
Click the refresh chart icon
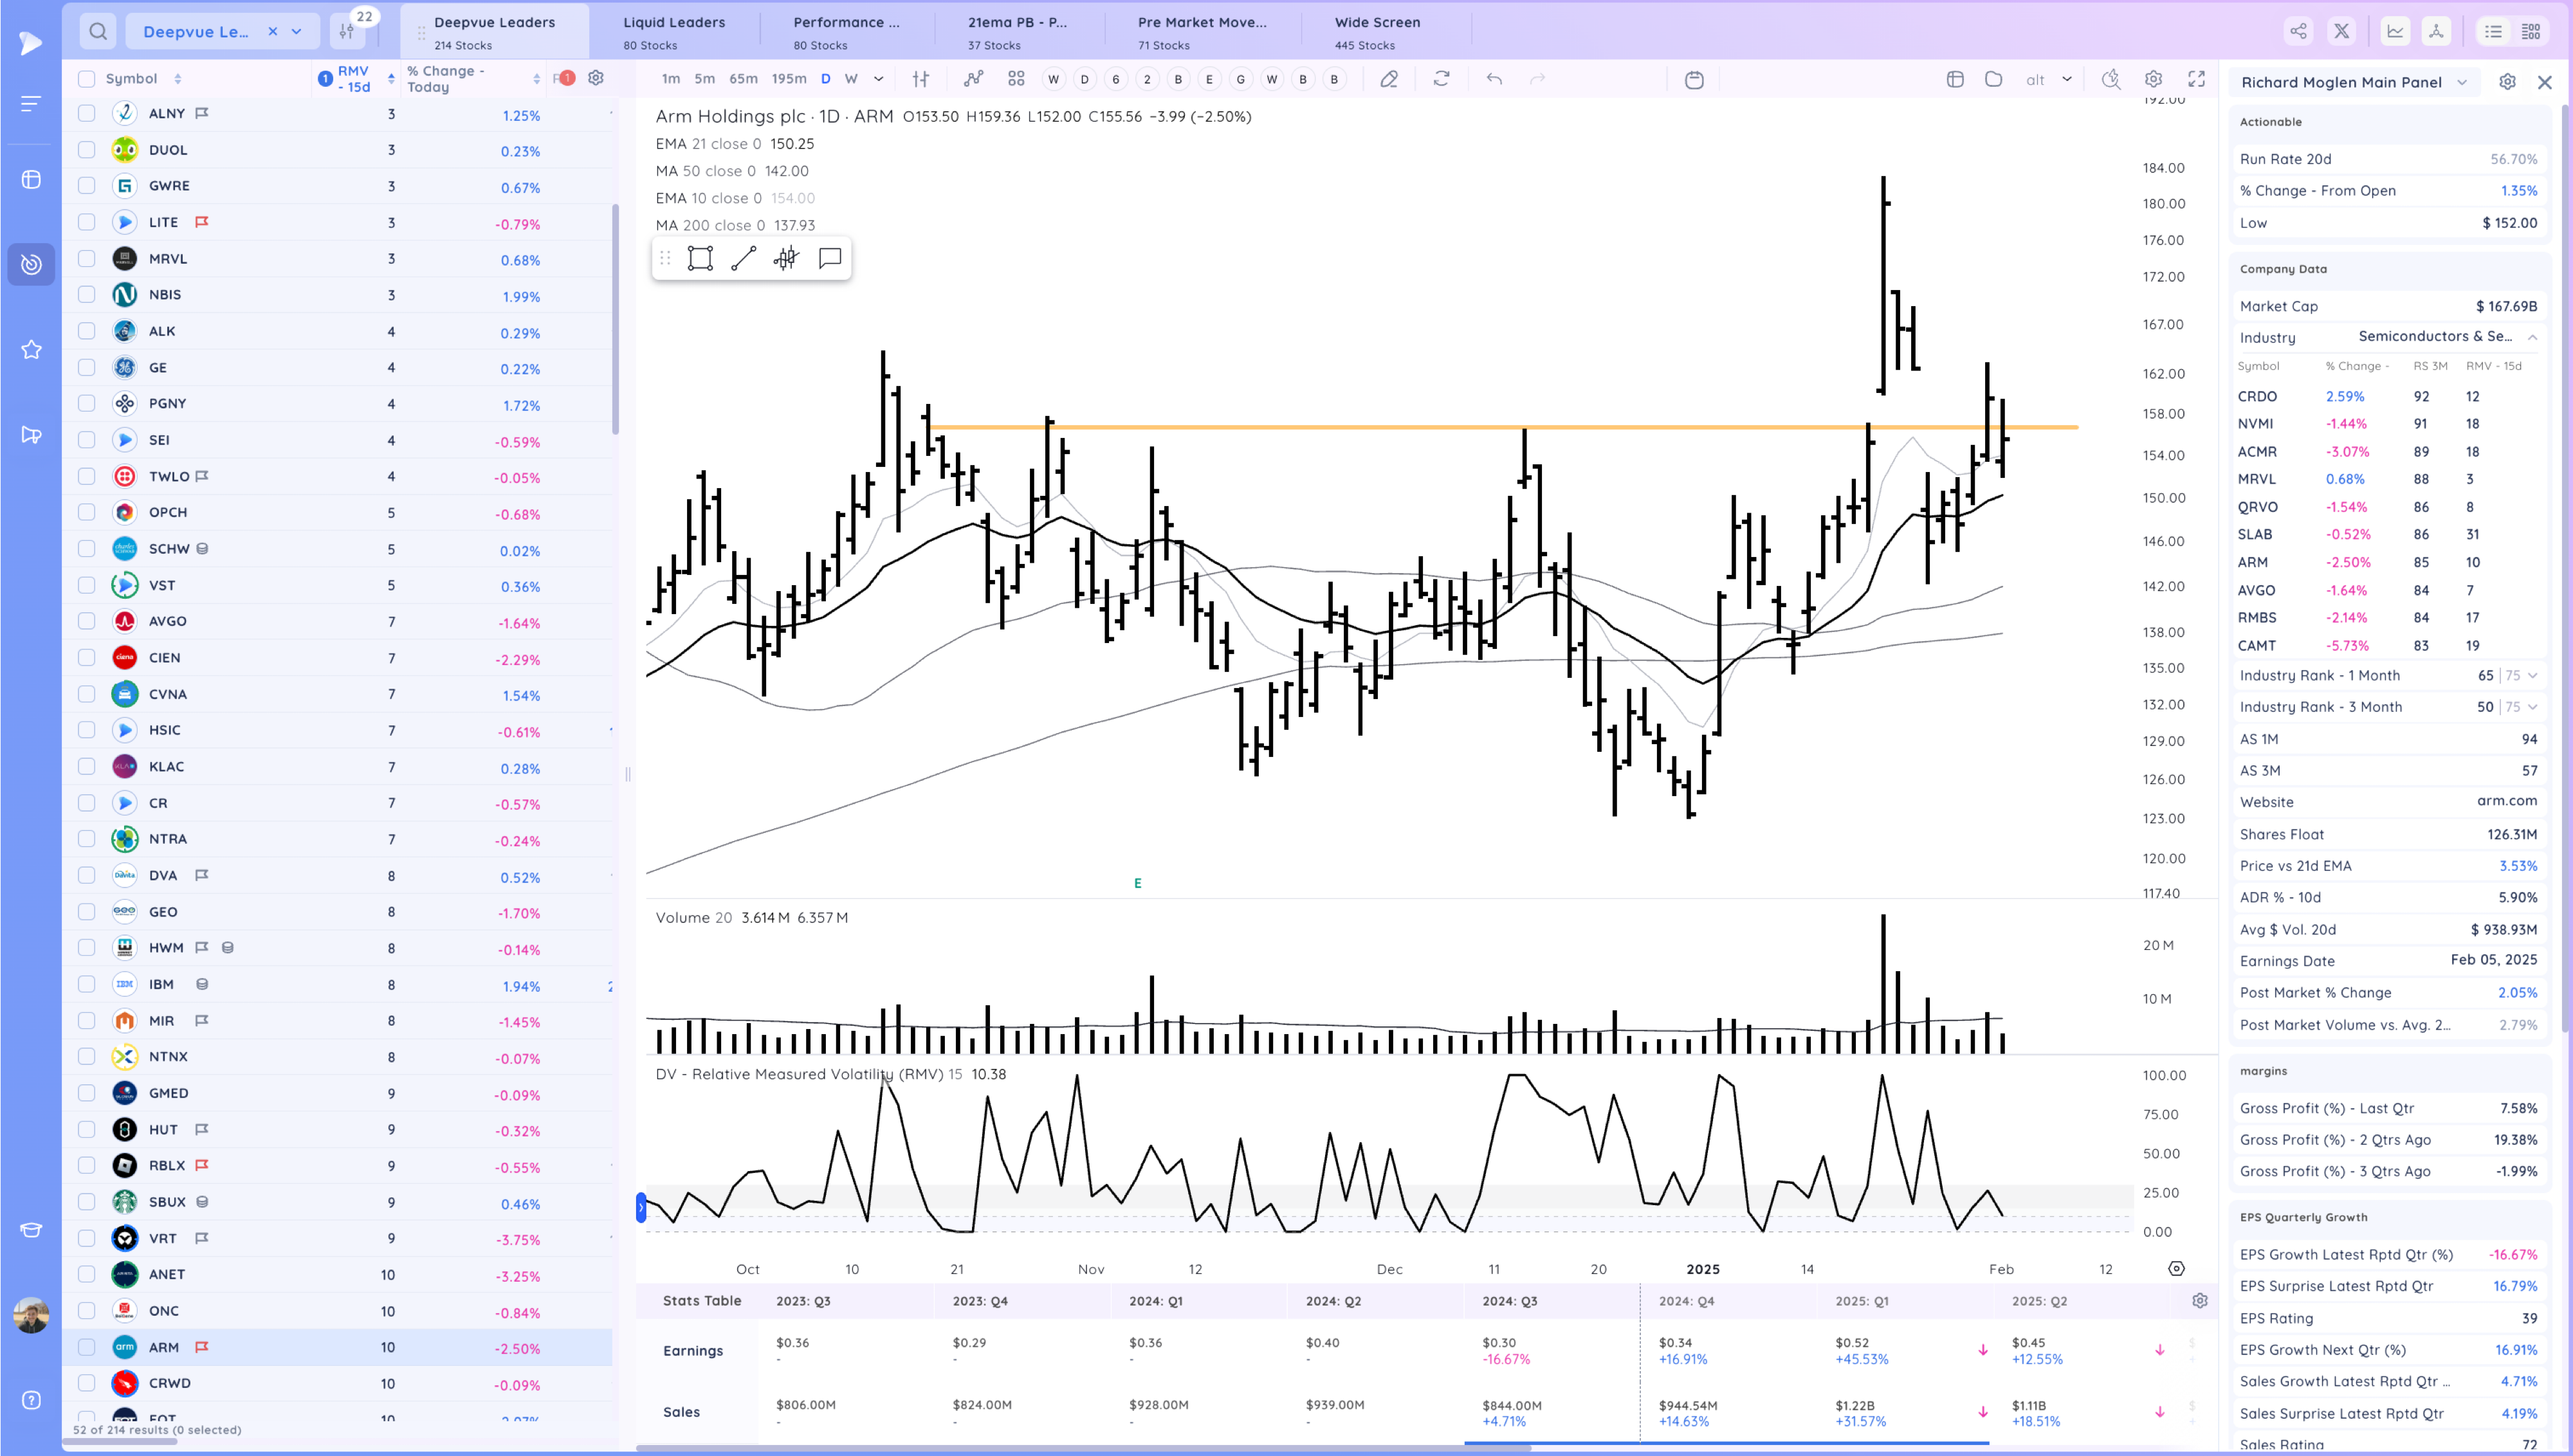(x=1441, y=79)
